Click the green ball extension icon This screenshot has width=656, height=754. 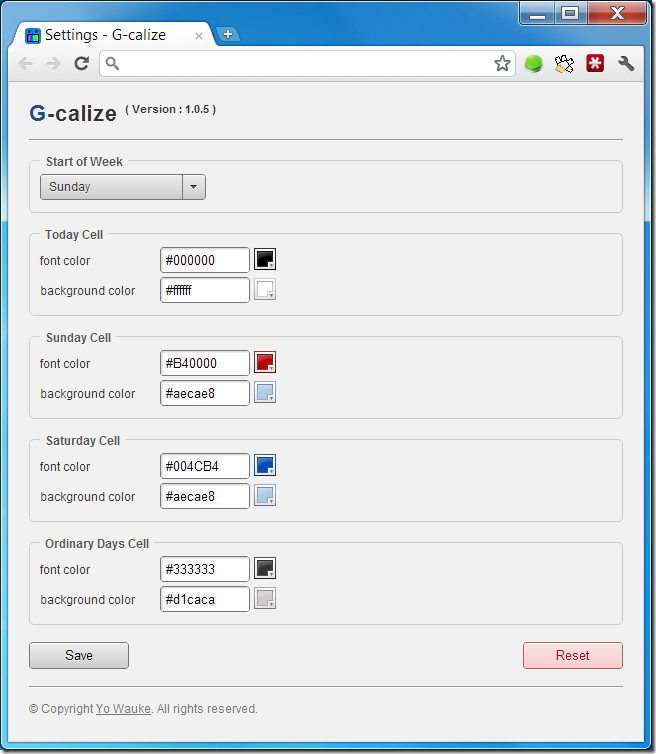point(533,63)
